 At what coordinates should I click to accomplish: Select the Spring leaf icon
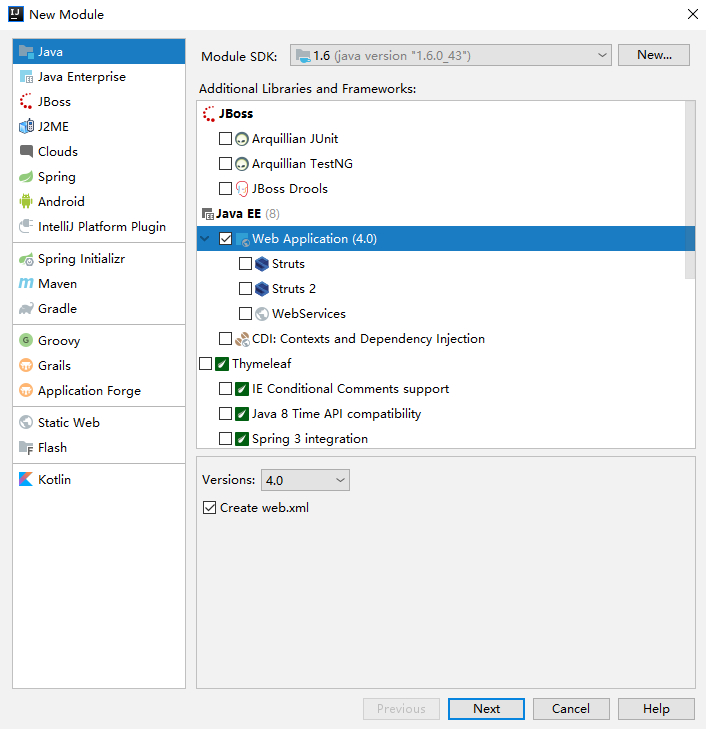pyautogui.click(x=26, y=177)
